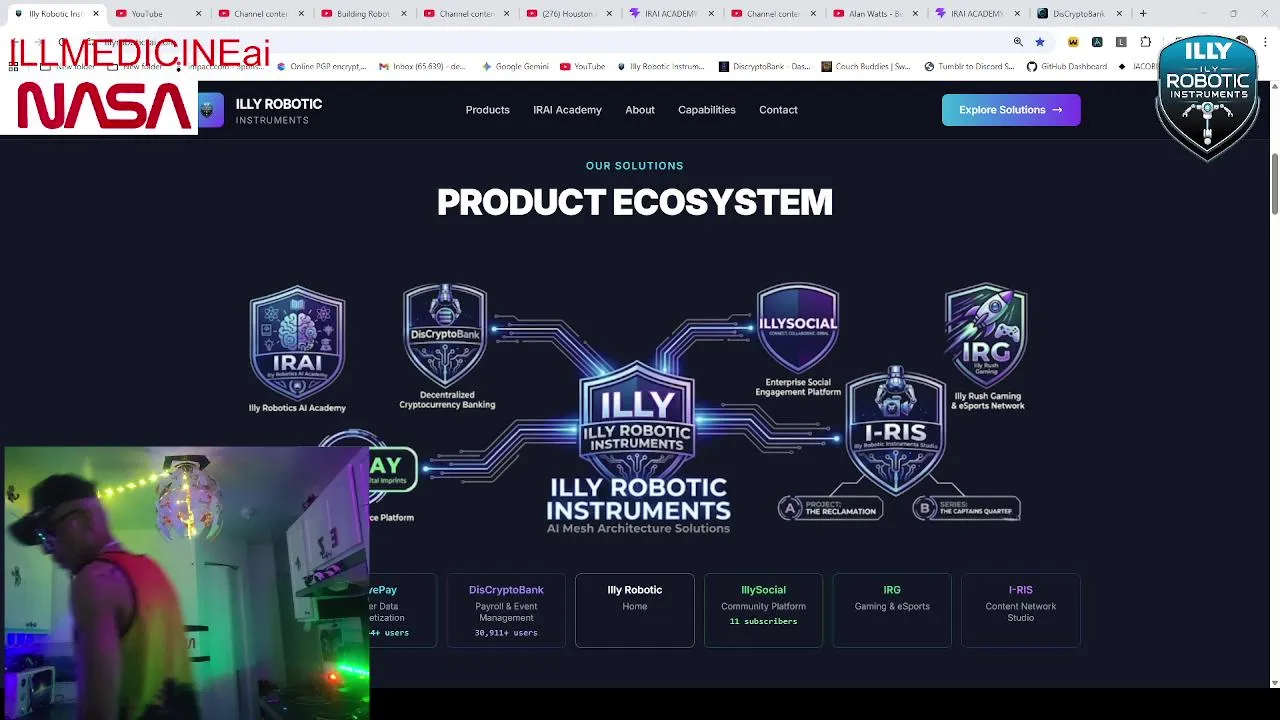This screenshot has height=720, width=1280.
Task: Select the I-RIS robot studio badge
Action: tap(895, 430)
